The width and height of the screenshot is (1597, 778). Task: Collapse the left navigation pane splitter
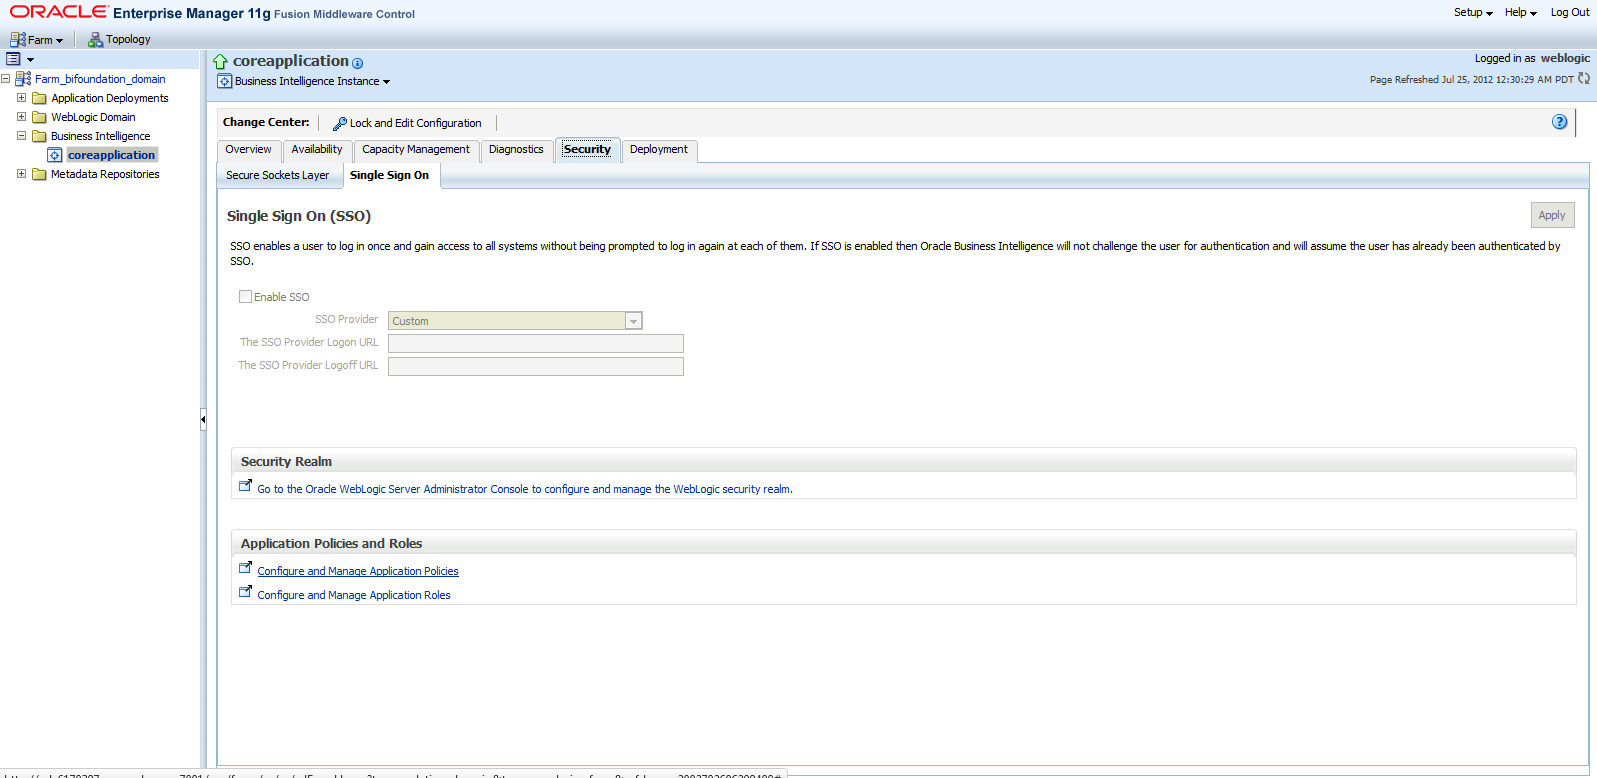point(203,420)
